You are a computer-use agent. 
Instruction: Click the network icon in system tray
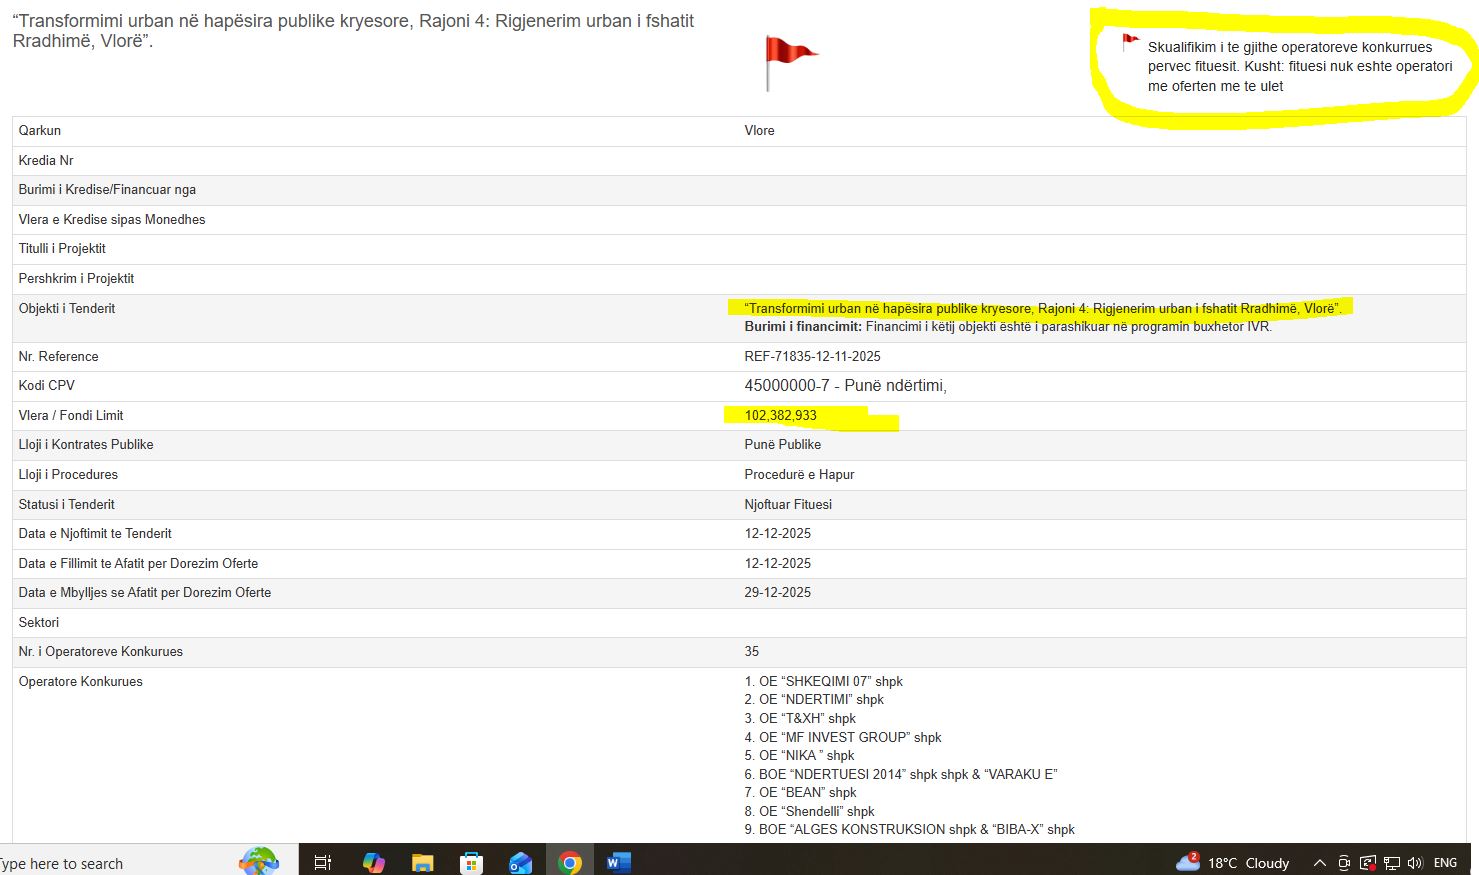tap(1391, 863)
